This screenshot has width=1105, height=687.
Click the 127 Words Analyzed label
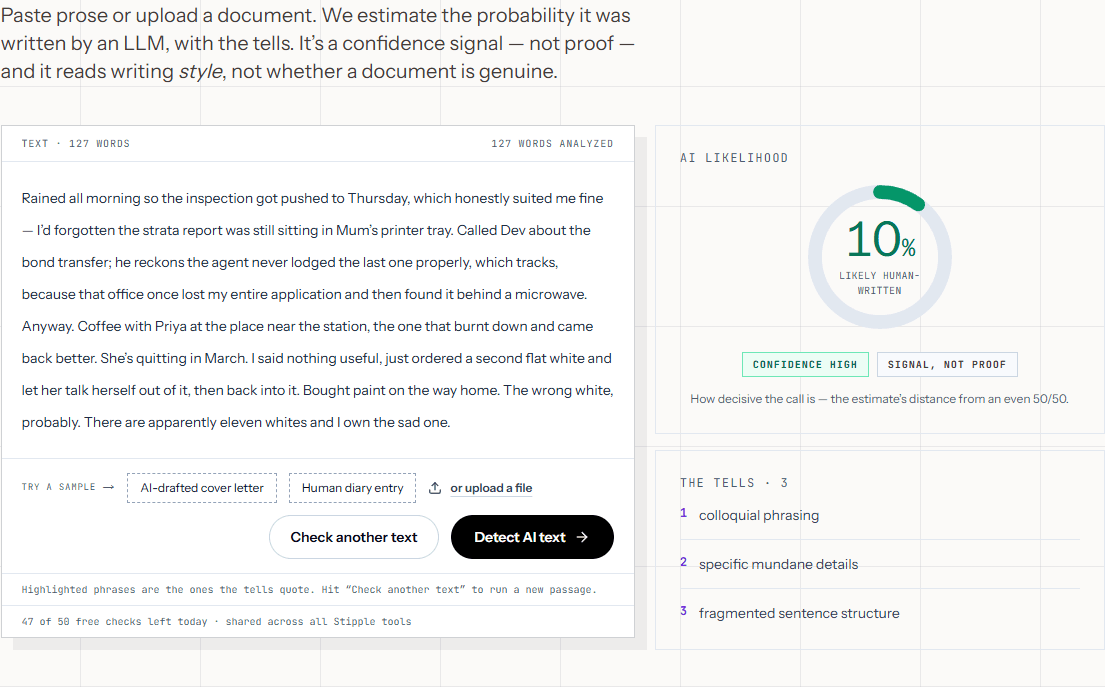pyautogui.click(x=552, y=144)
